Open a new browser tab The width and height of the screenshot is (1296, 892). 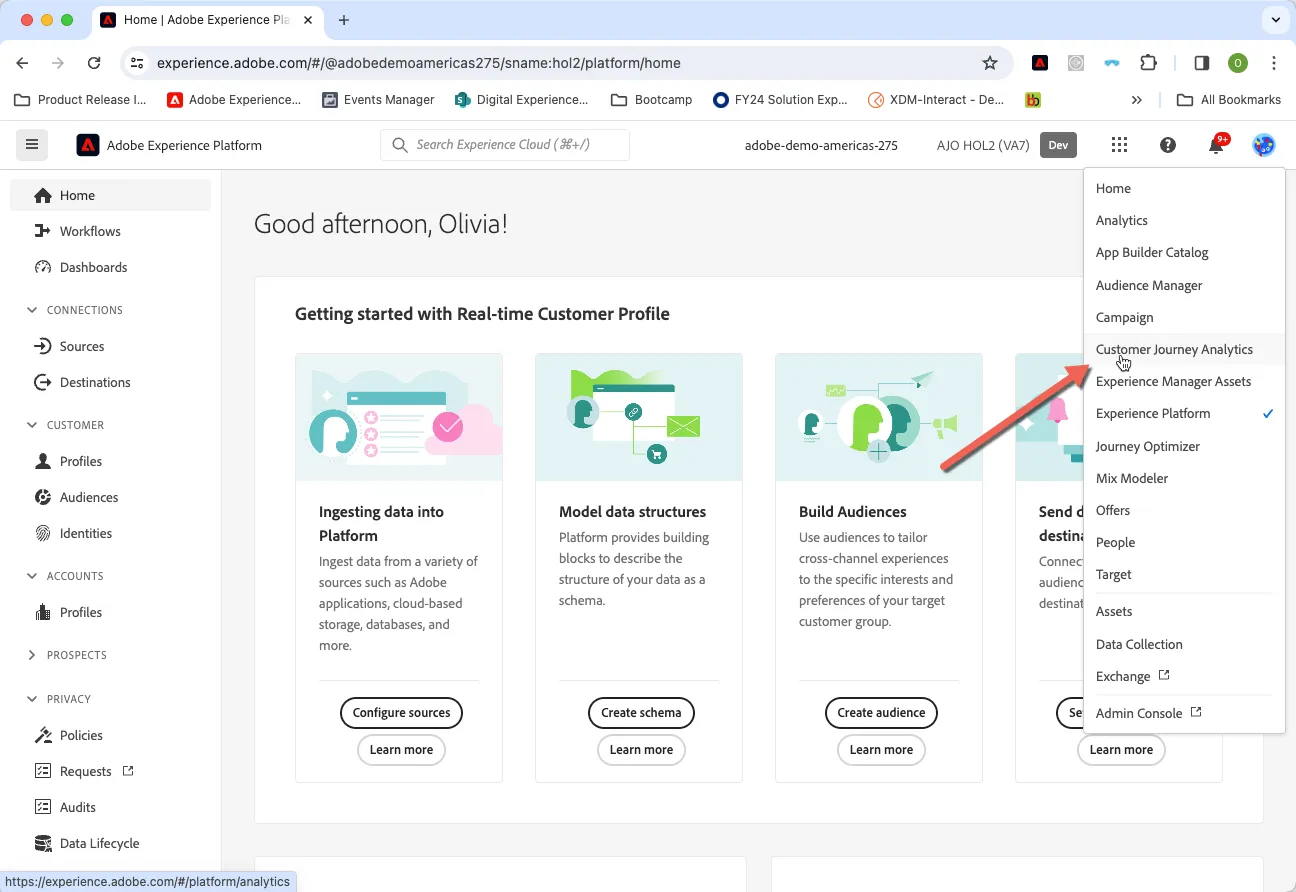pyautogui.click(x=344, y=20)
